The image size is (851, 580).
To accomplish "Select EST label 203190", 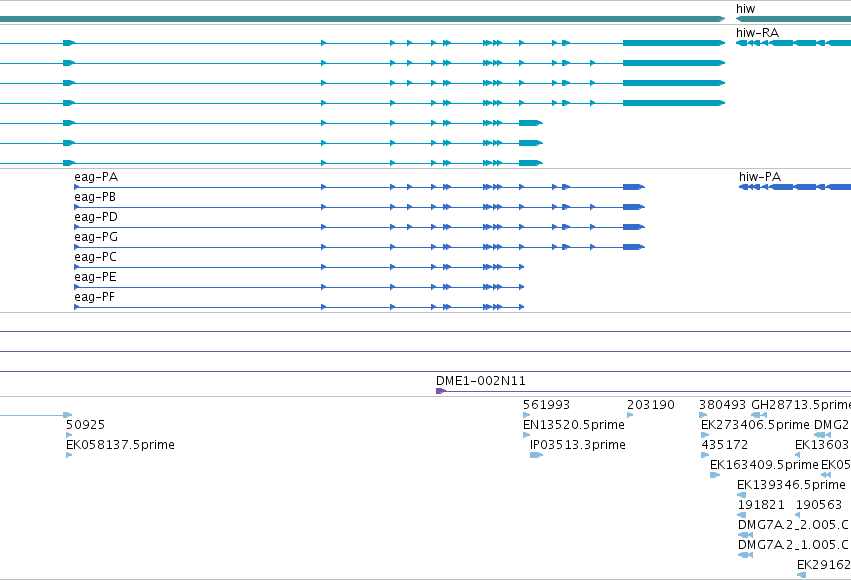I will click(651, 405).
